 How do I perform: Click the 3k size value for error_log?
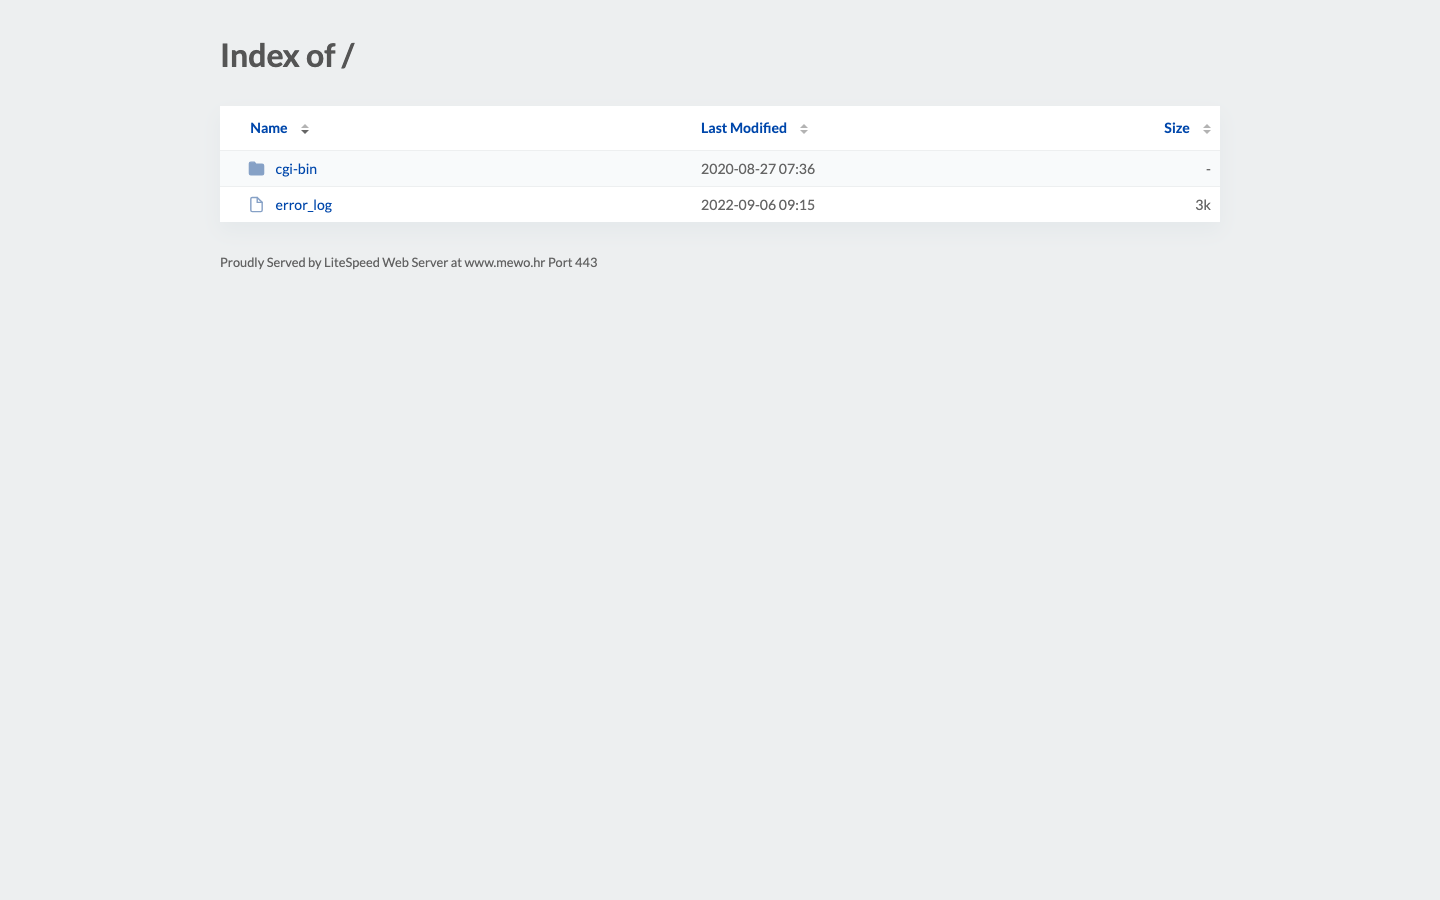1203,205
